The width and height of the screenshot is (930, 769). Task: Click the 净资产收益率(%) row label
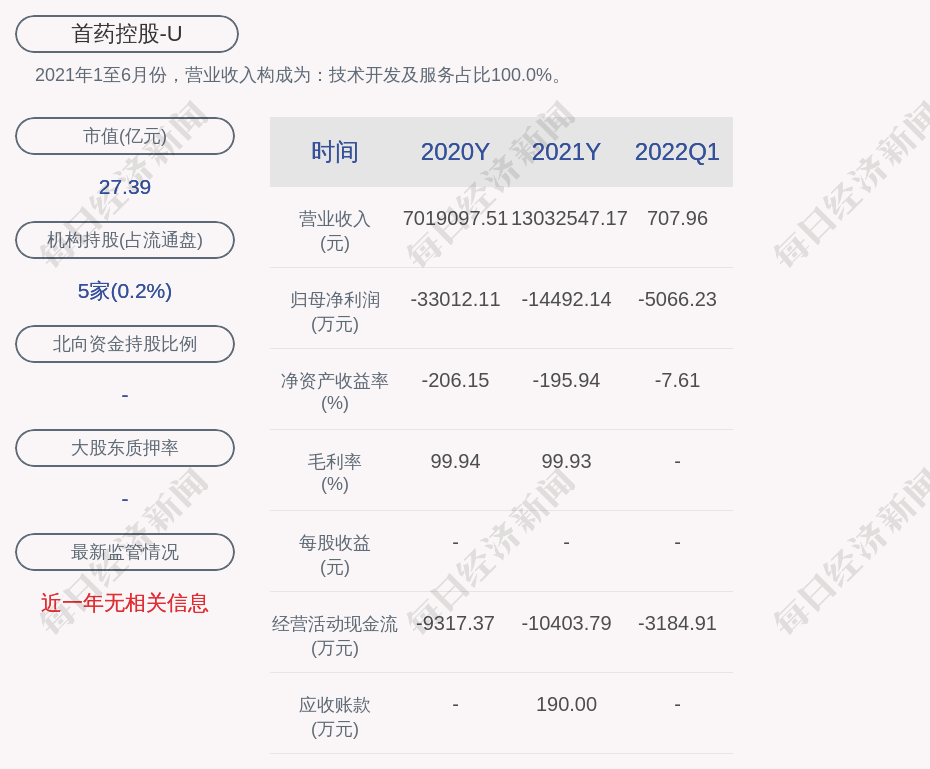click(x=335, y=392)
